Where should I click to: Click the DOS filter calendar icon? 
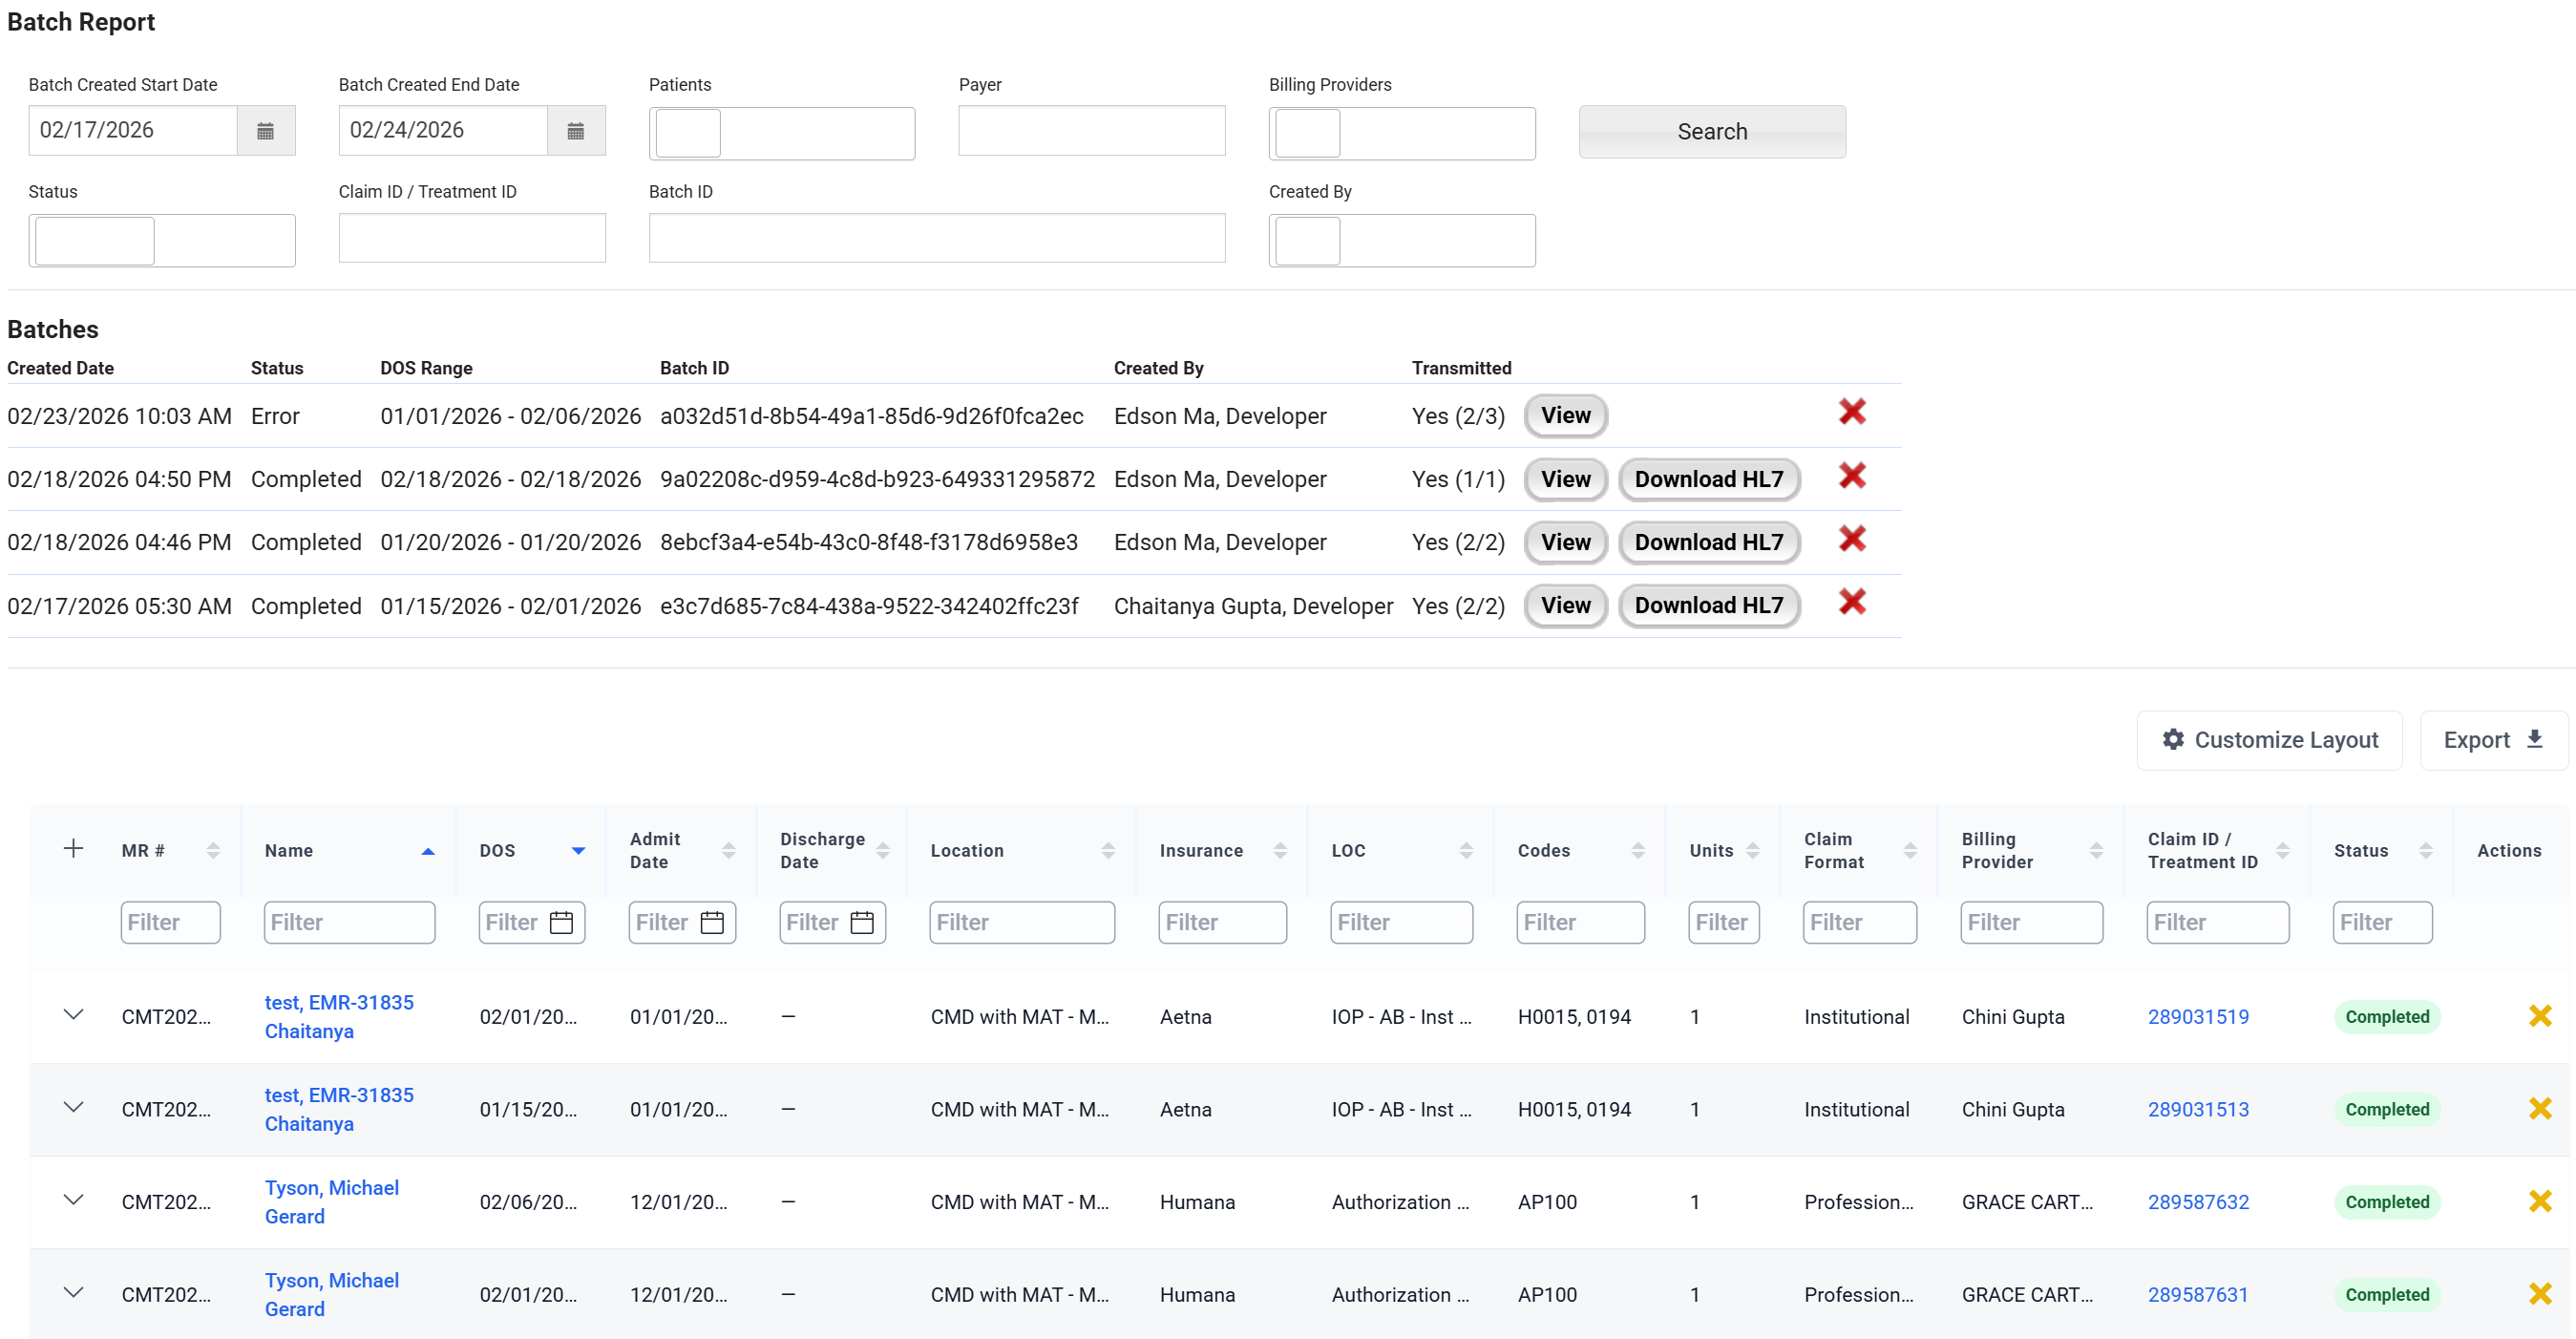coord(562,922)
